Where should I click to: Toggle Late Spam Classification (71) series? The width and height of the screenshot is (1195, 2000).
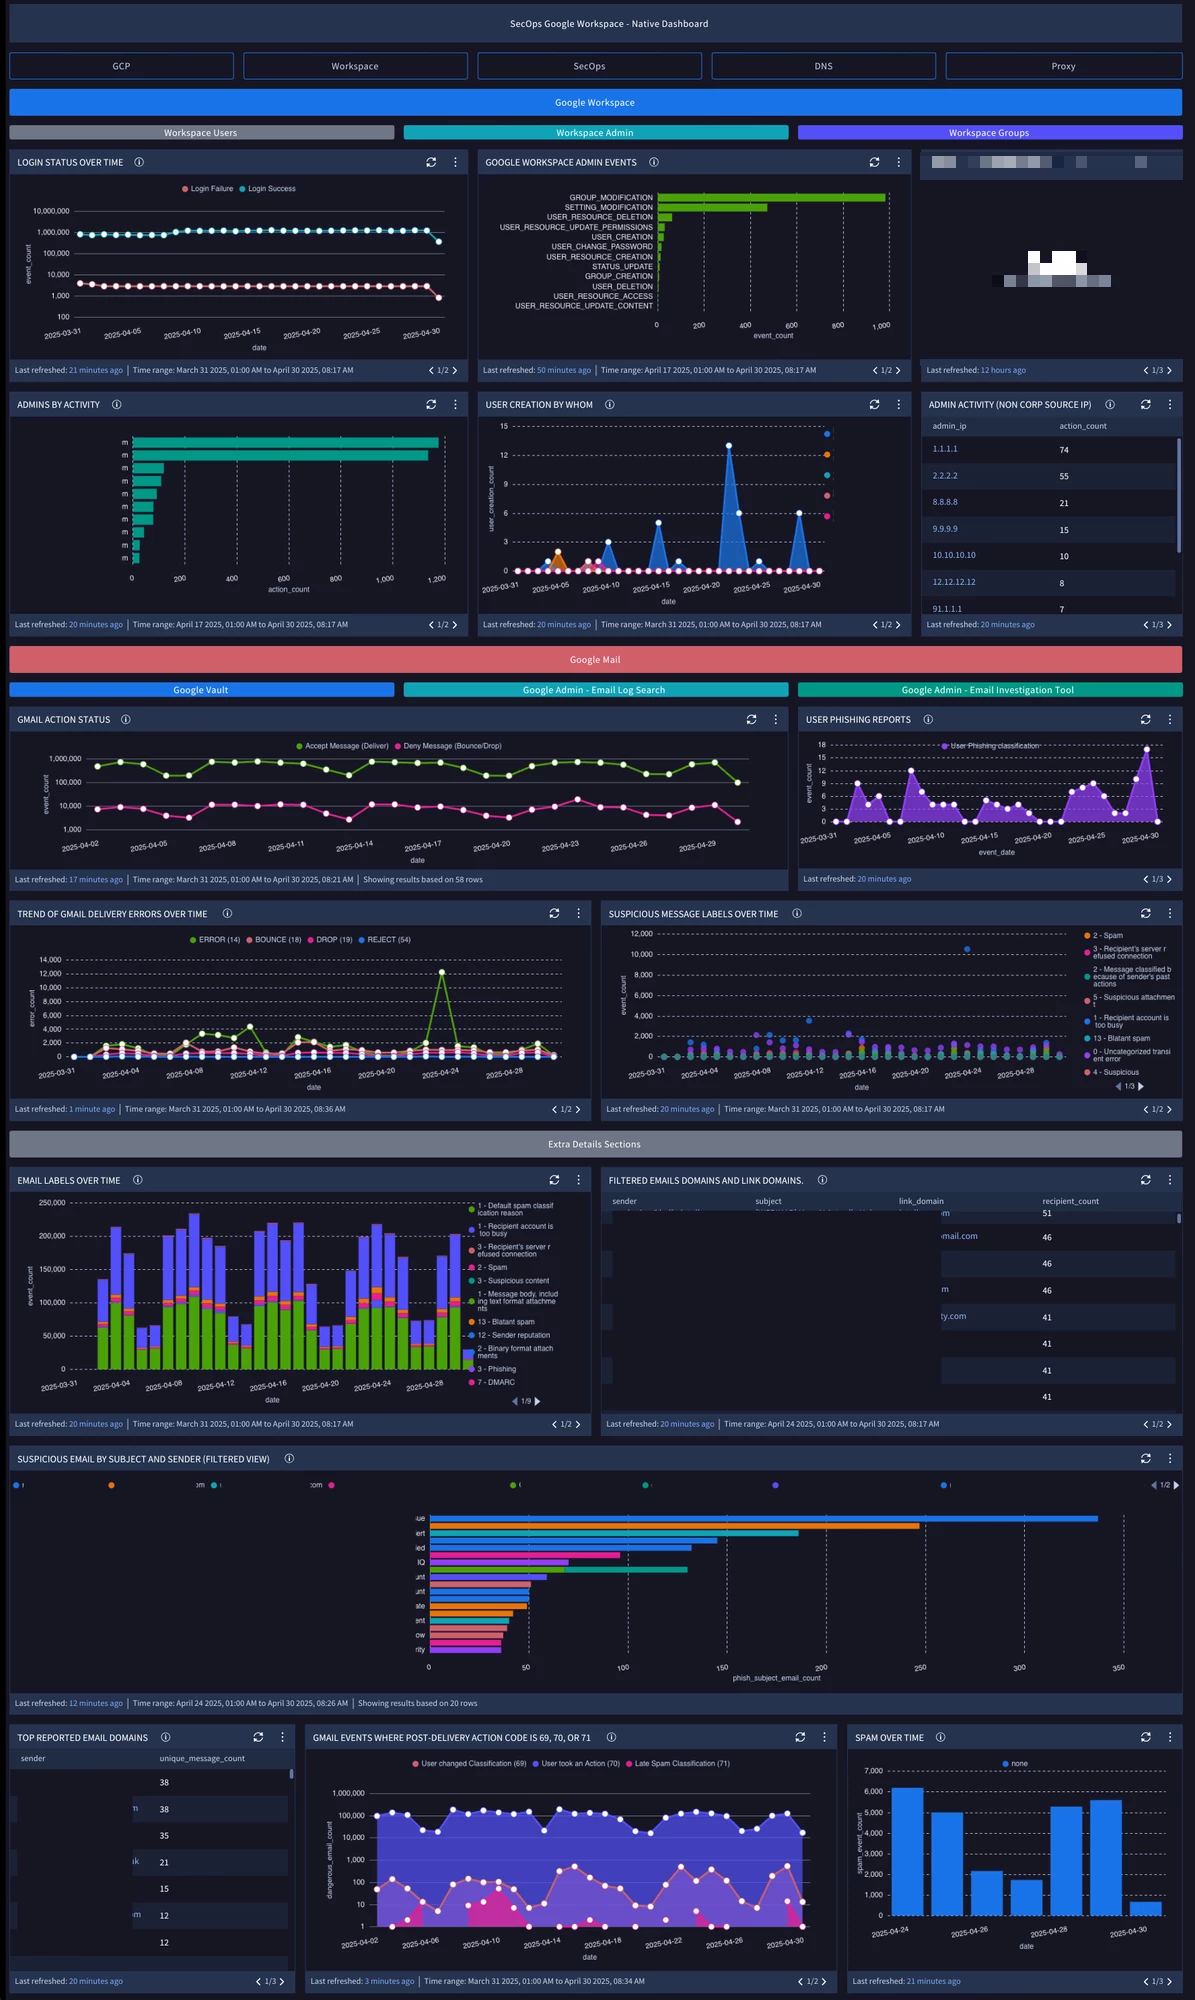coord(677,1764)
